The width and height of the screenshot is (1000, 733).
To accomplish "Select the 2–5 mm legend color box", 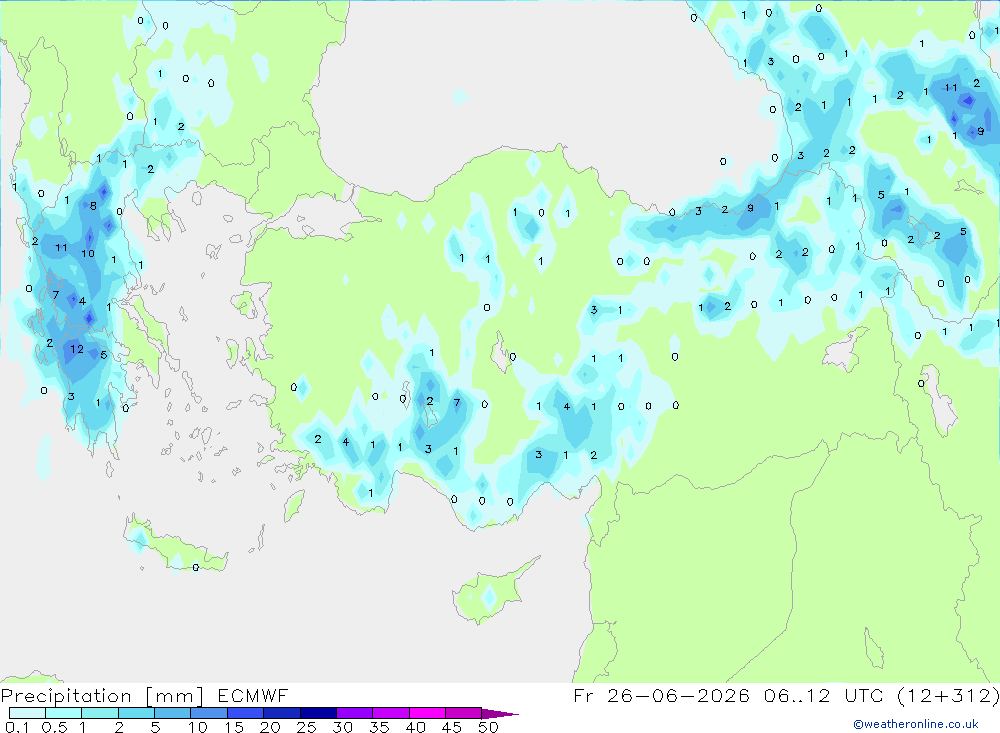I will [x=136, y=713].
